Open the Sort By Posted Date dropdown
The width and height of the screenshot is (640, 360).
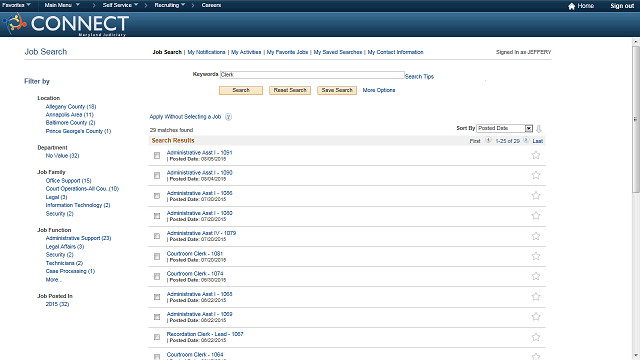(x=504, y=128)
